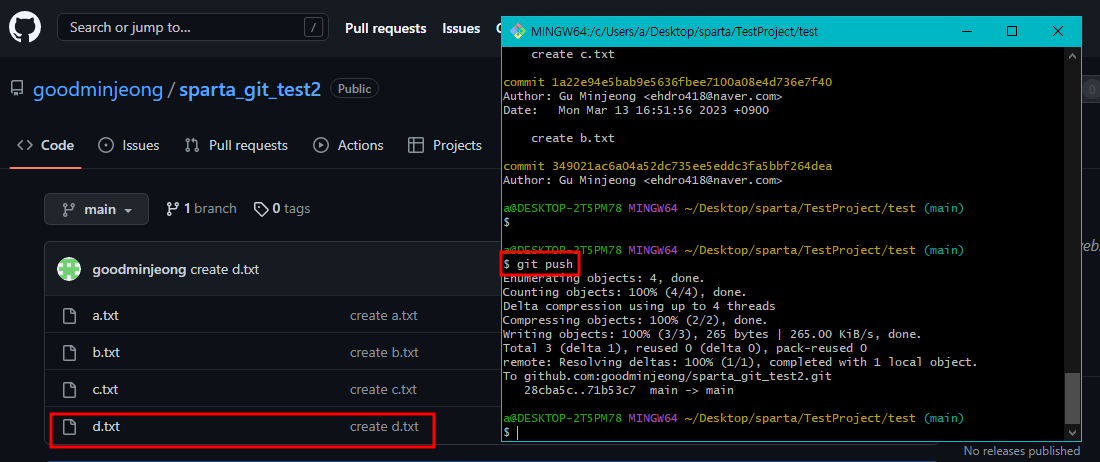Click the 28cba5c..71b53c7 main -> main line

click(x=629, y=390)
